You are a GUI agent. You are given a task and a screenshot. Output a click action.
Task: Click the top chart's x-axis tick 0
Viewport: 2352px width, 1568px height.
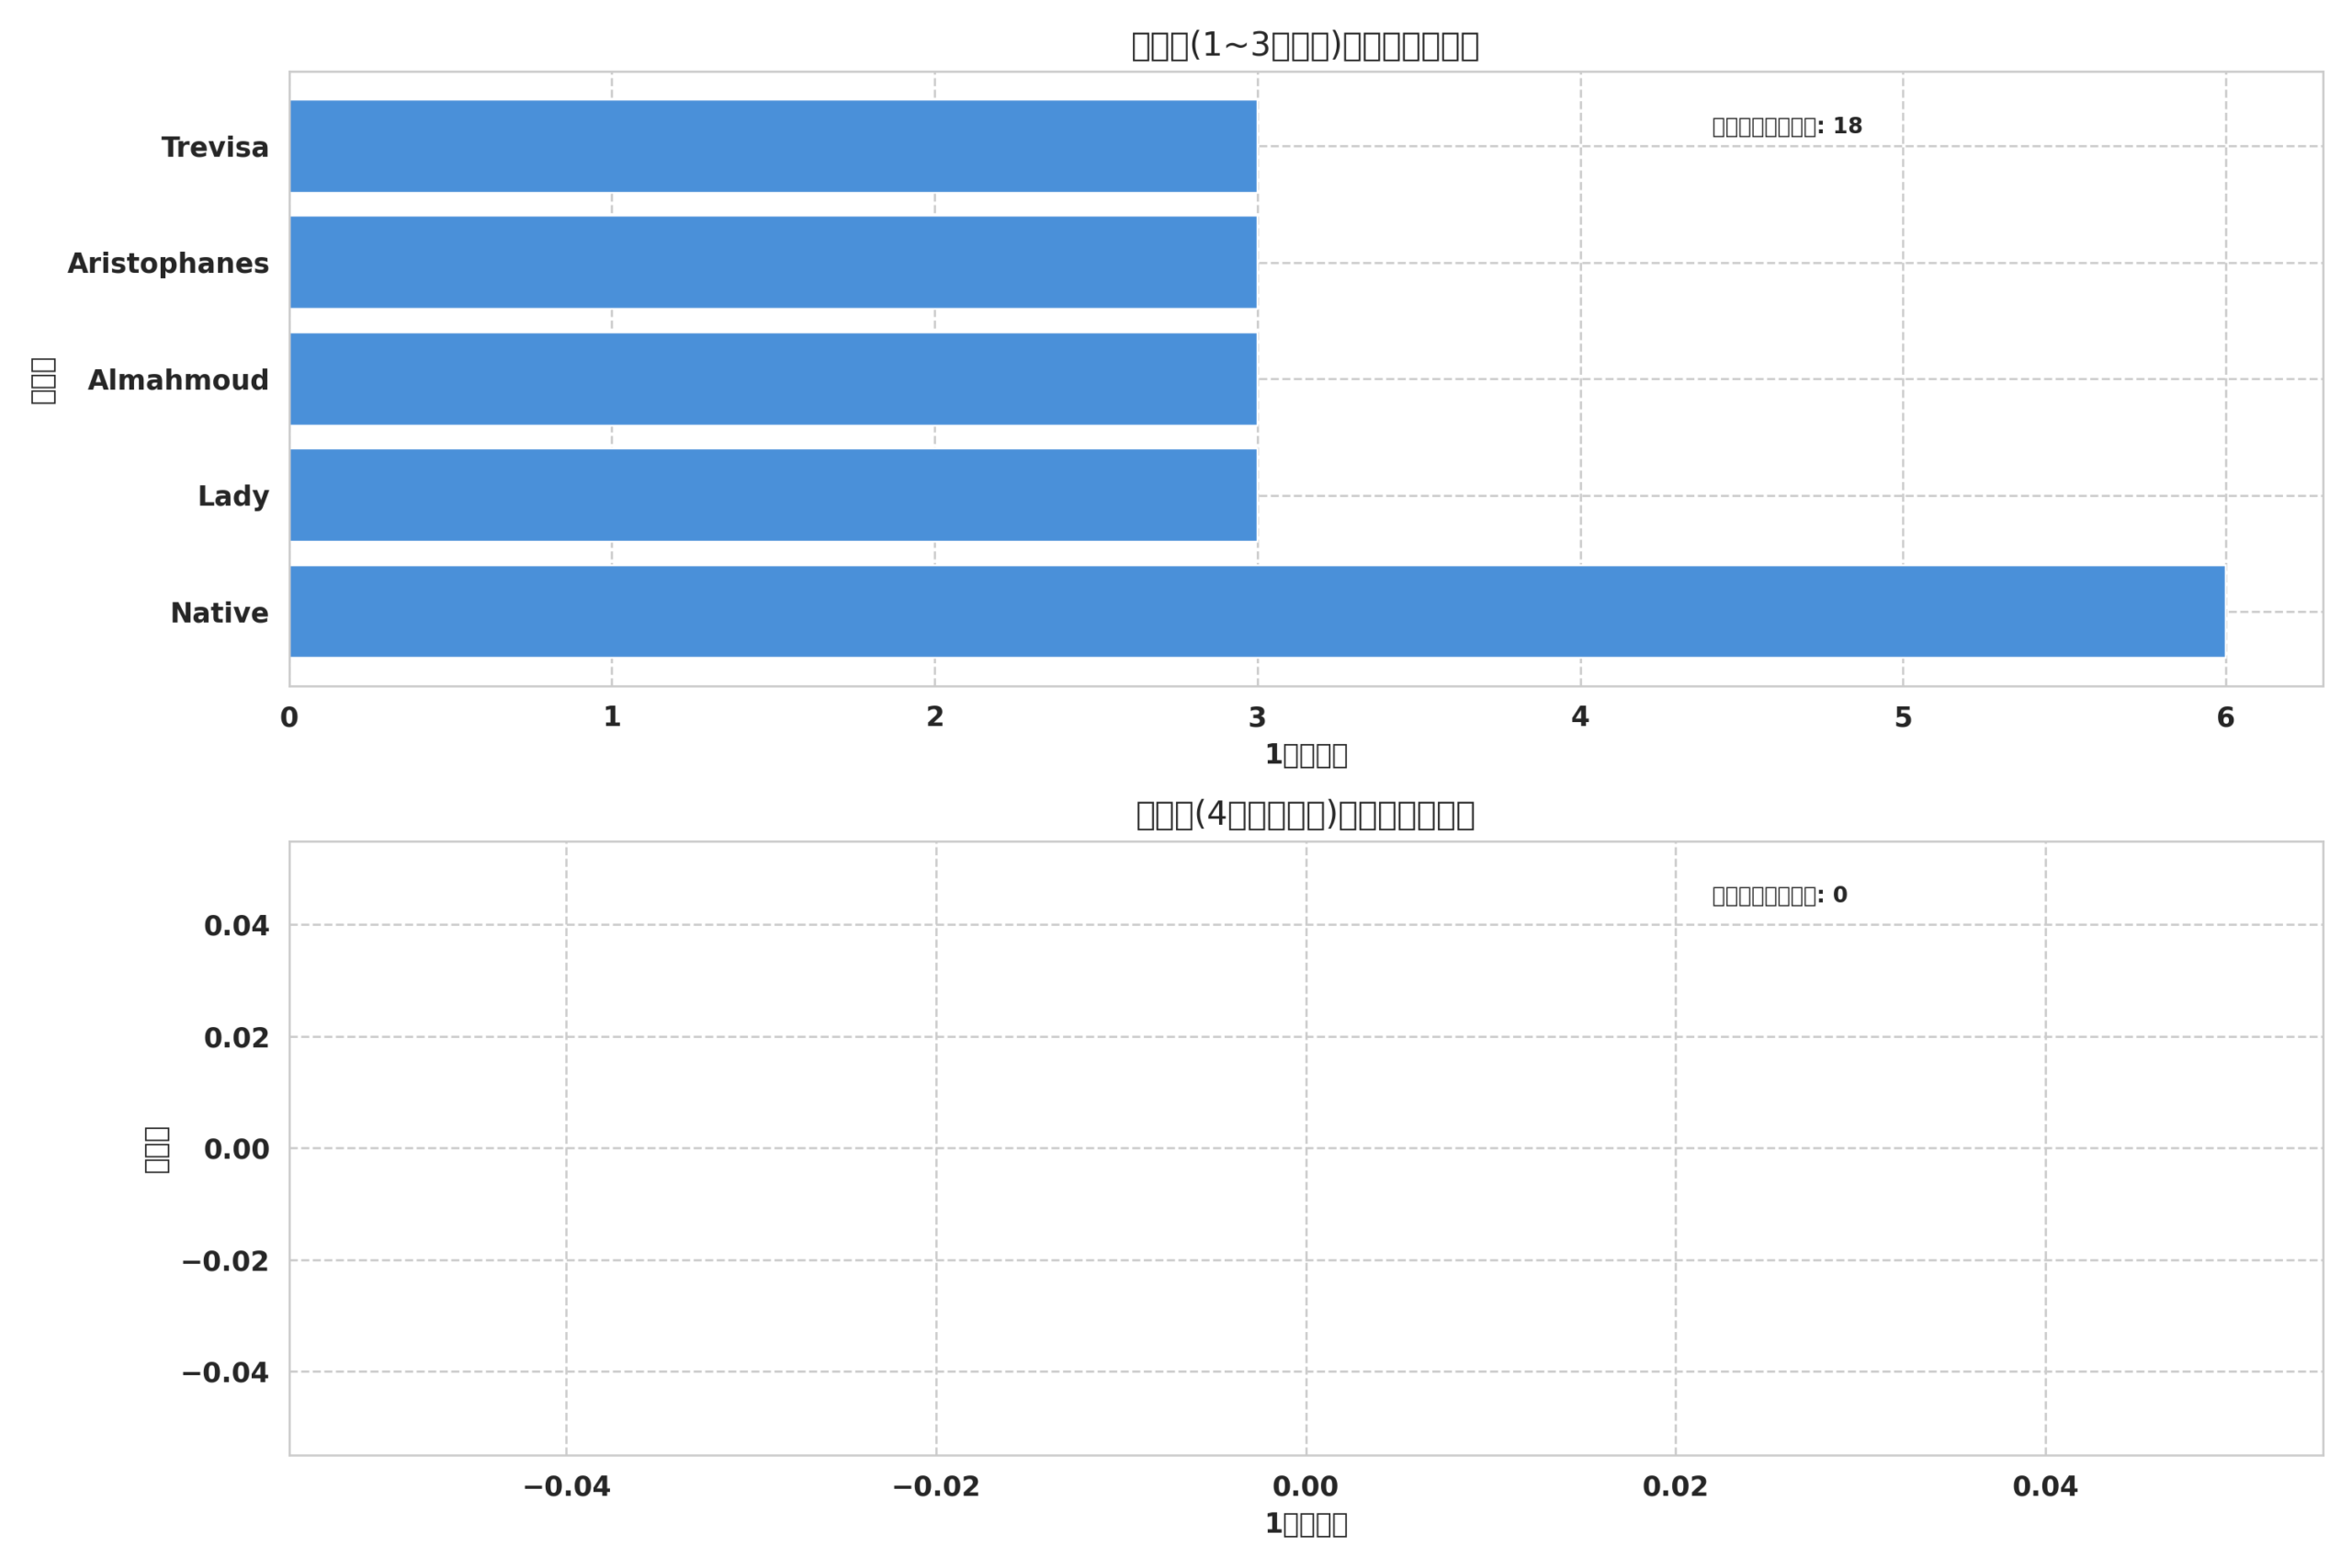coord(289,718)
